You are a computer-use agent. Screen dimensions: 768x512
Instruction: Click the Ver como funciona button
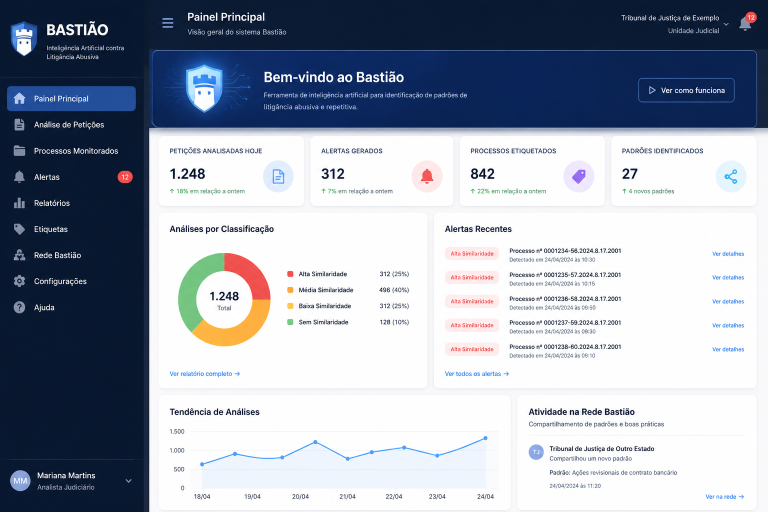tap(686, 90)
